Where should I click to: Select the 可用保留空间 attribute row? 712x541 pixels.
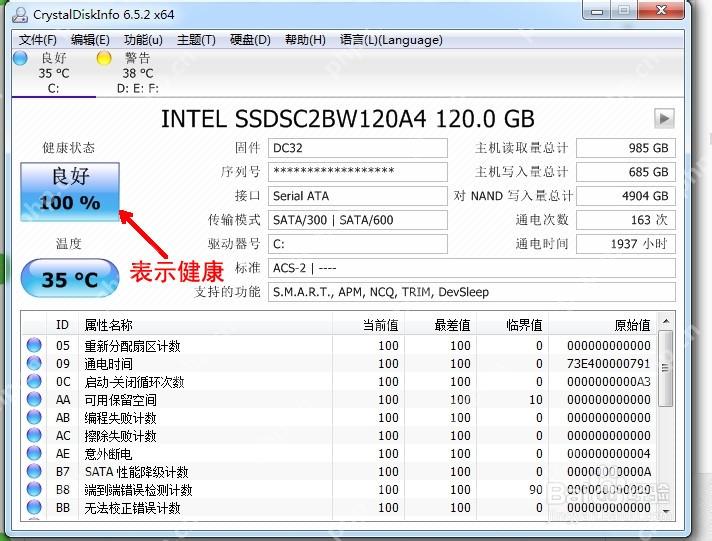pyautogui.click(x=340, y=400)
